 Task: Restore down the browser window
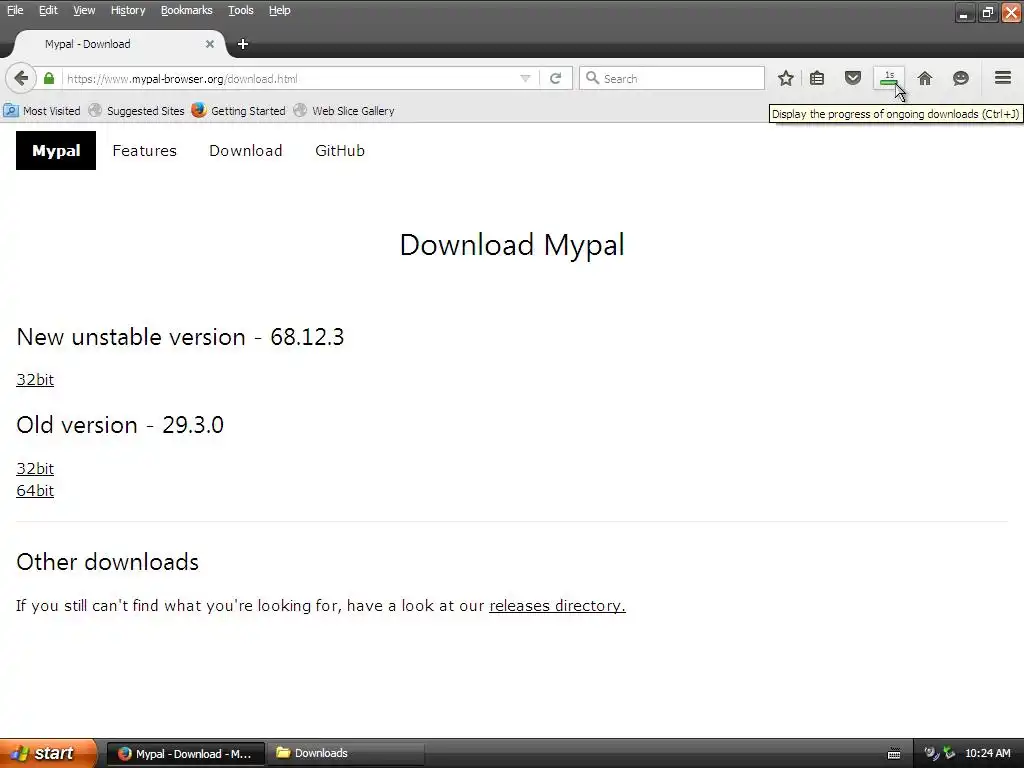click(987, 12)
